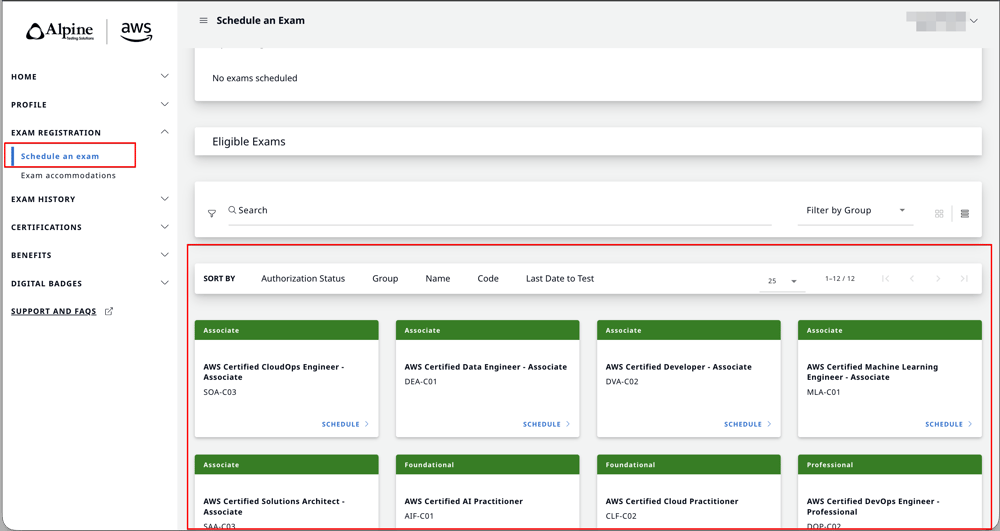The width and height of the screenshot is (1000, 531).
Task: Schedule the Developer DVA-C02 exam
Action: [x=747, y=424]
